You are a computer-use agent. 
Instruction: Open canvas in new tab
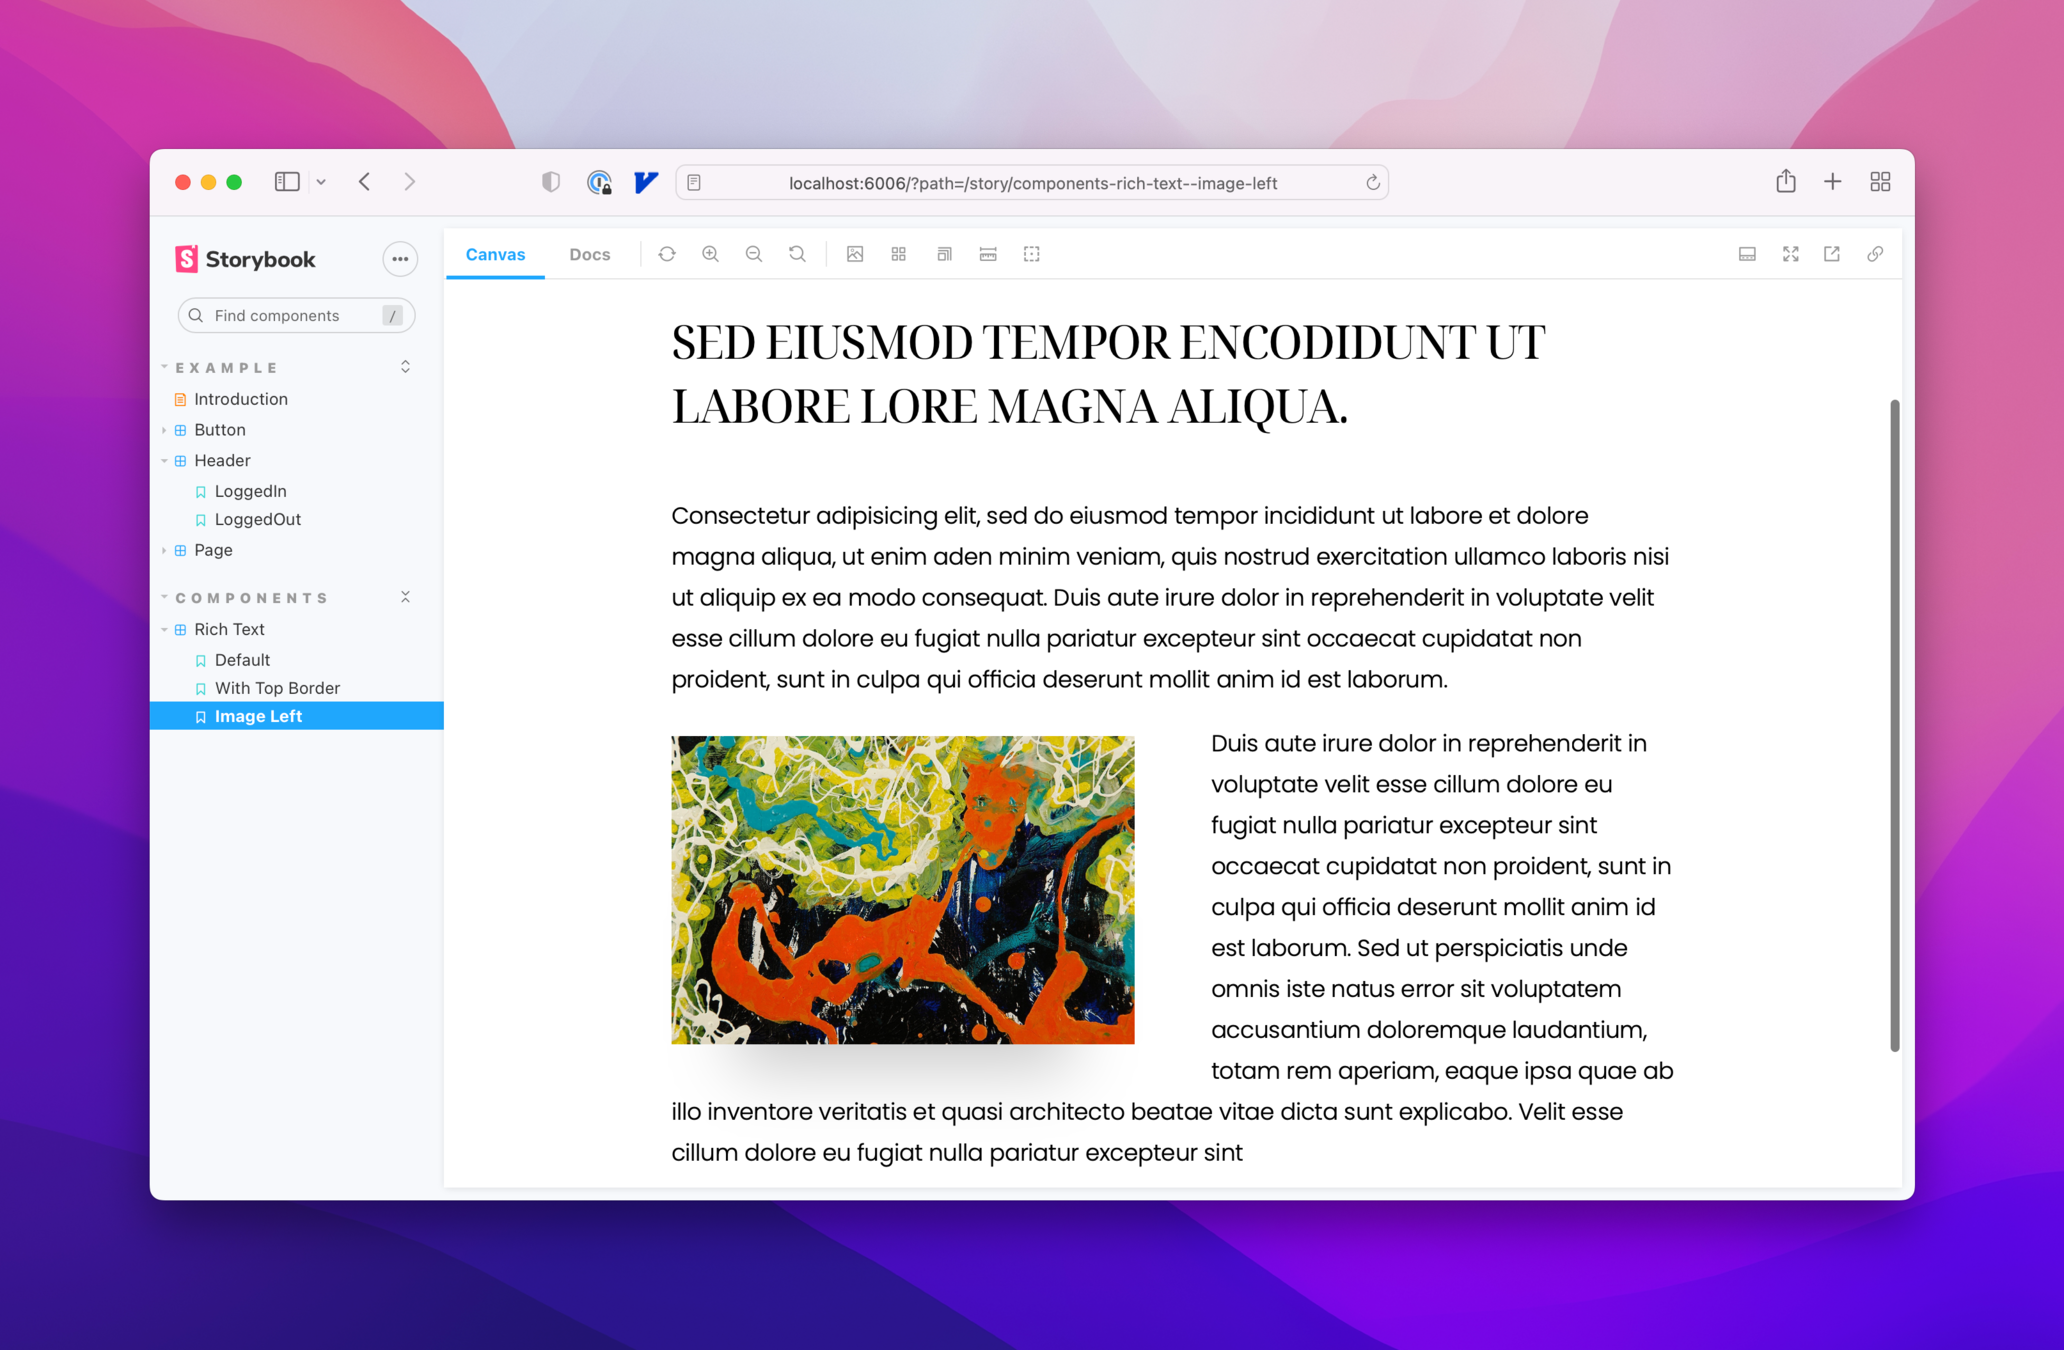point(1832,254)
